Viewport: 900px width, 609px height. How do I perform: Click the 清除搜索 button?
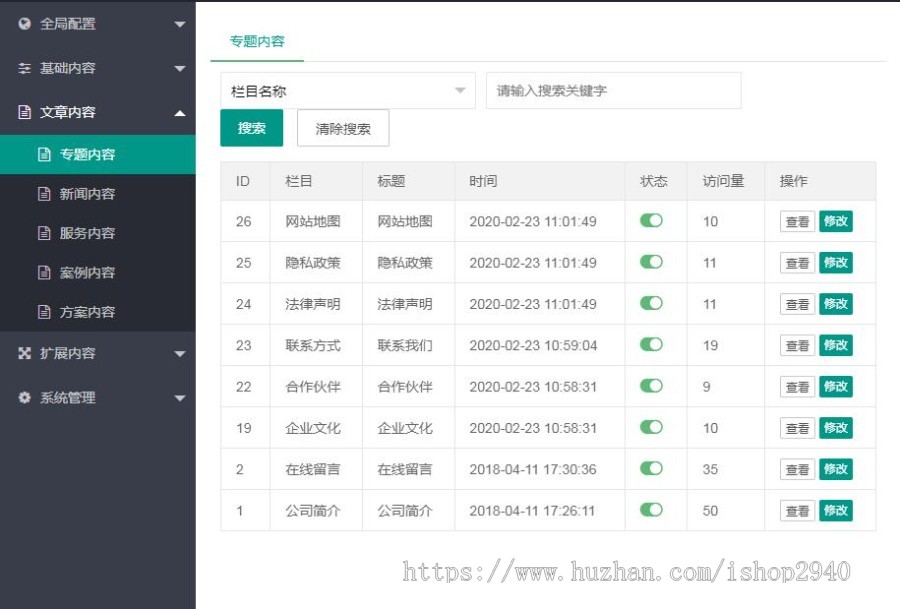coord(343,128)
